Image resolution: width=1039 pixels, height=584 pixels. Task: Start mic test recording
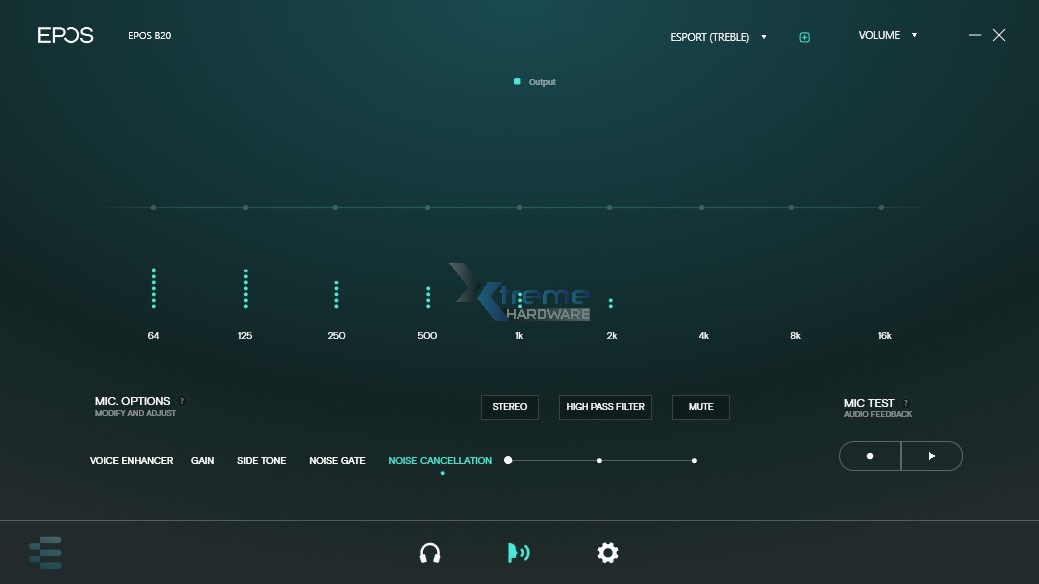pos(870,456)
